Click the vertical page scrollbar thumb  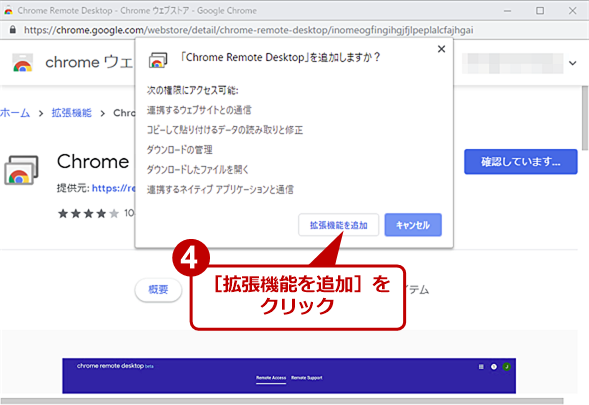(585, 118)
